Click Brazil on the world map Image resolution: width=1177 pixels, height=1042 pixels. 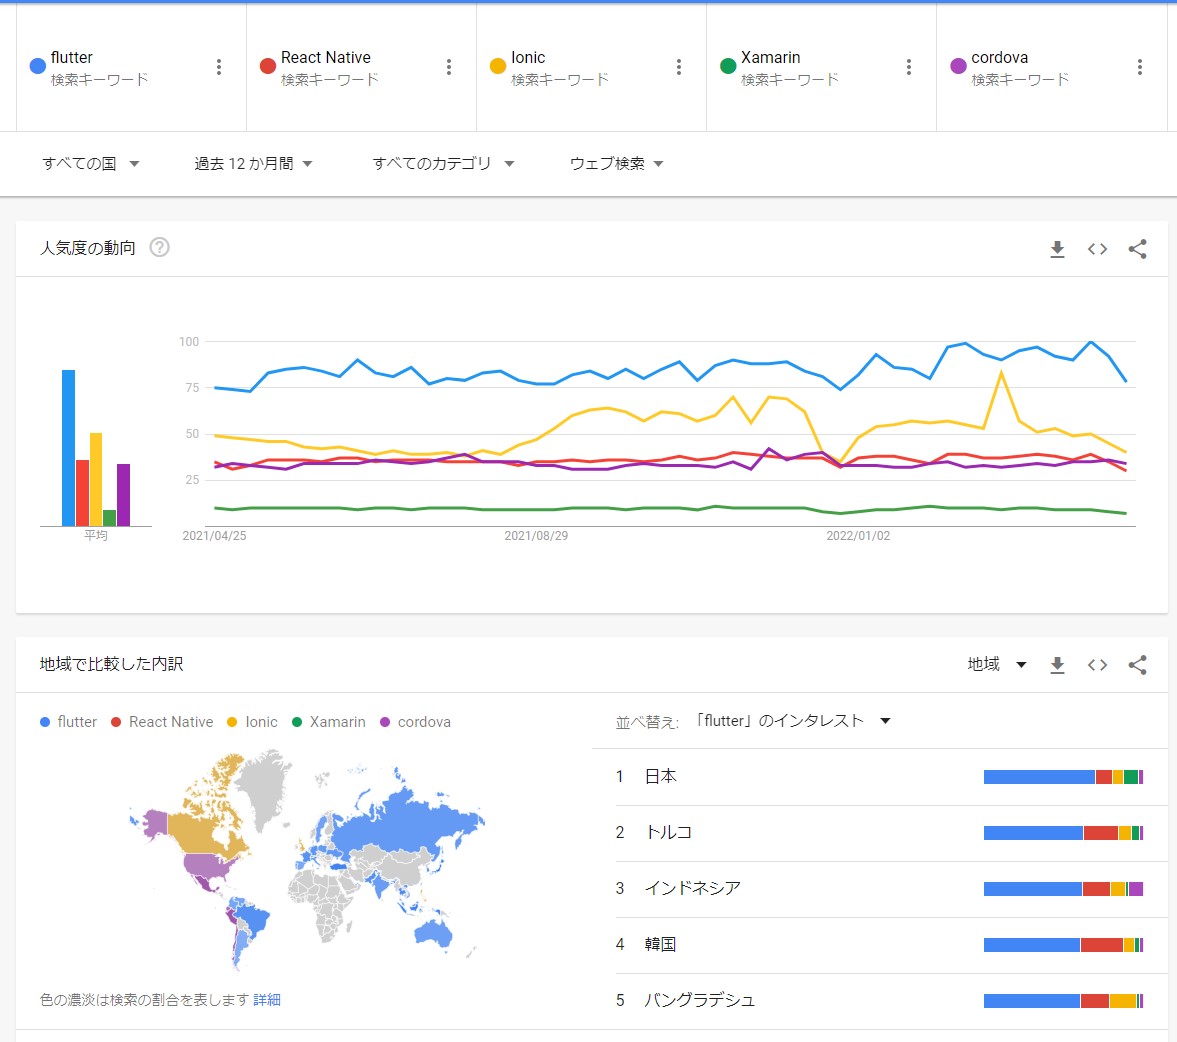(x=255, y=917)
